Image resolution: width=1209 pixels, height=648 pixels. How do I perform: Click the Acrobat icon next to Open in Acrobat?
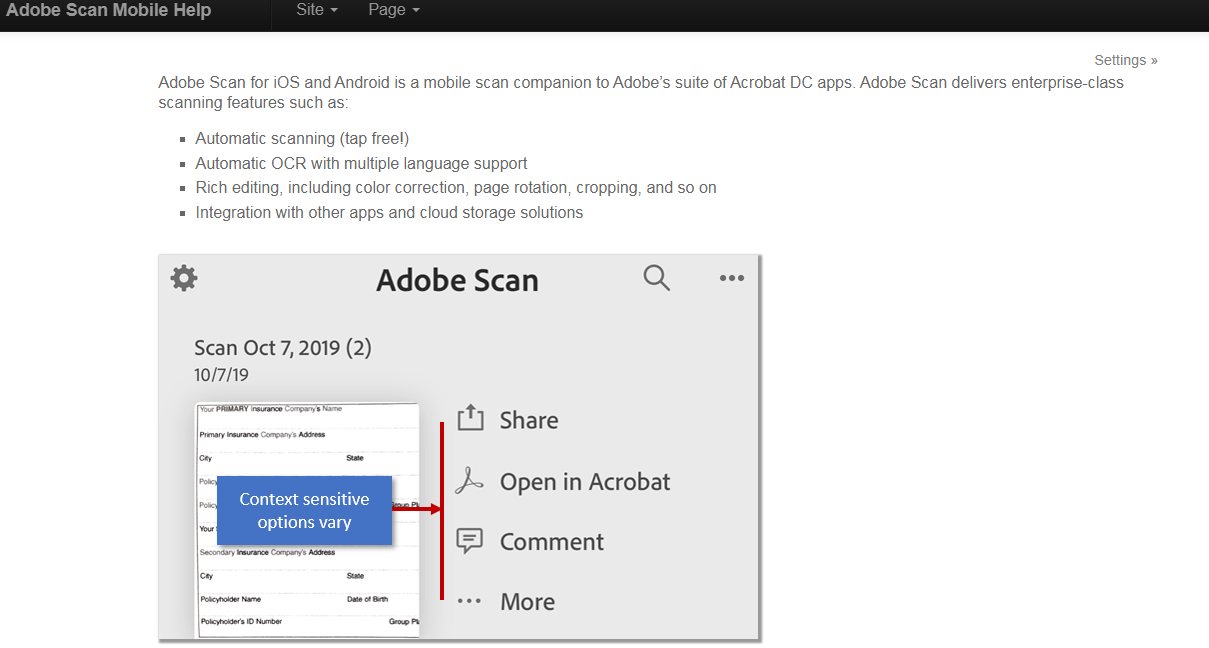point(469,481)
